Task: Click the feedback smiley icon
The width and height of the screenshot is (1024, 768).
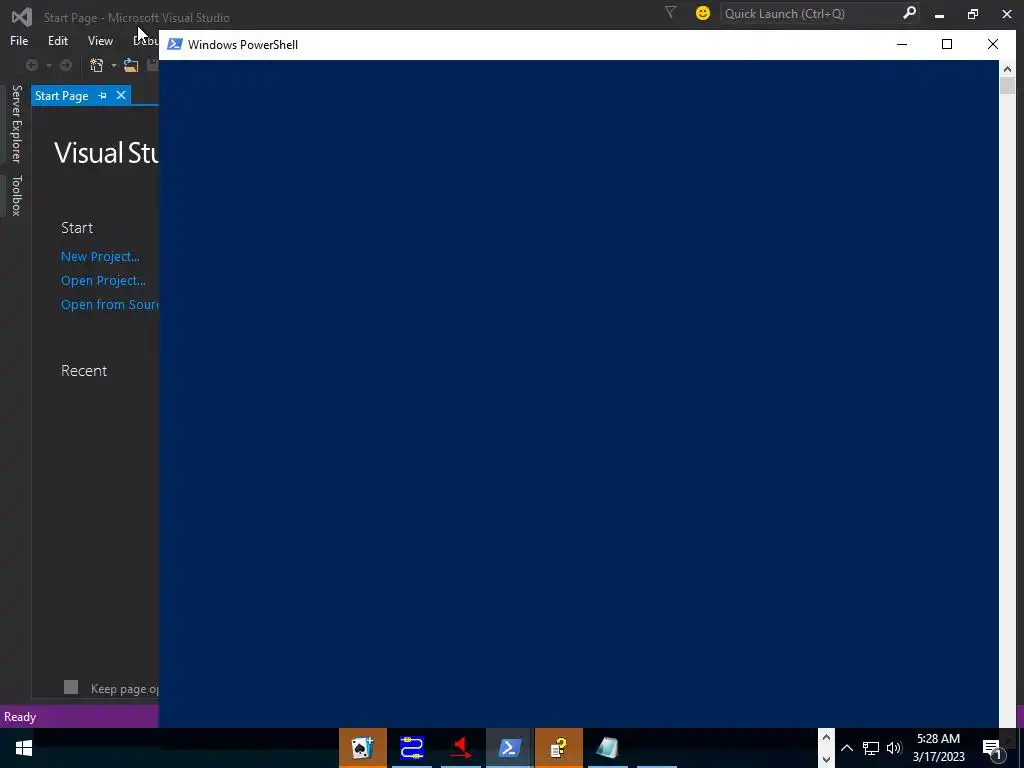Action: [x=703, y=13]
